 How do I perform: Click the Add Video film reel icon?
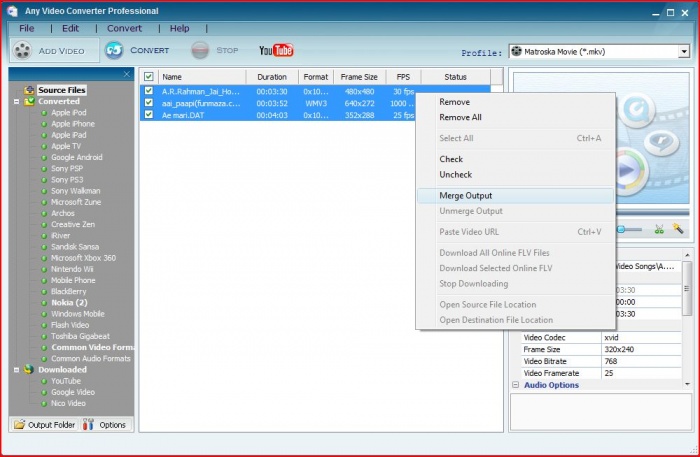pyautogui.click(x=22, y=50)
